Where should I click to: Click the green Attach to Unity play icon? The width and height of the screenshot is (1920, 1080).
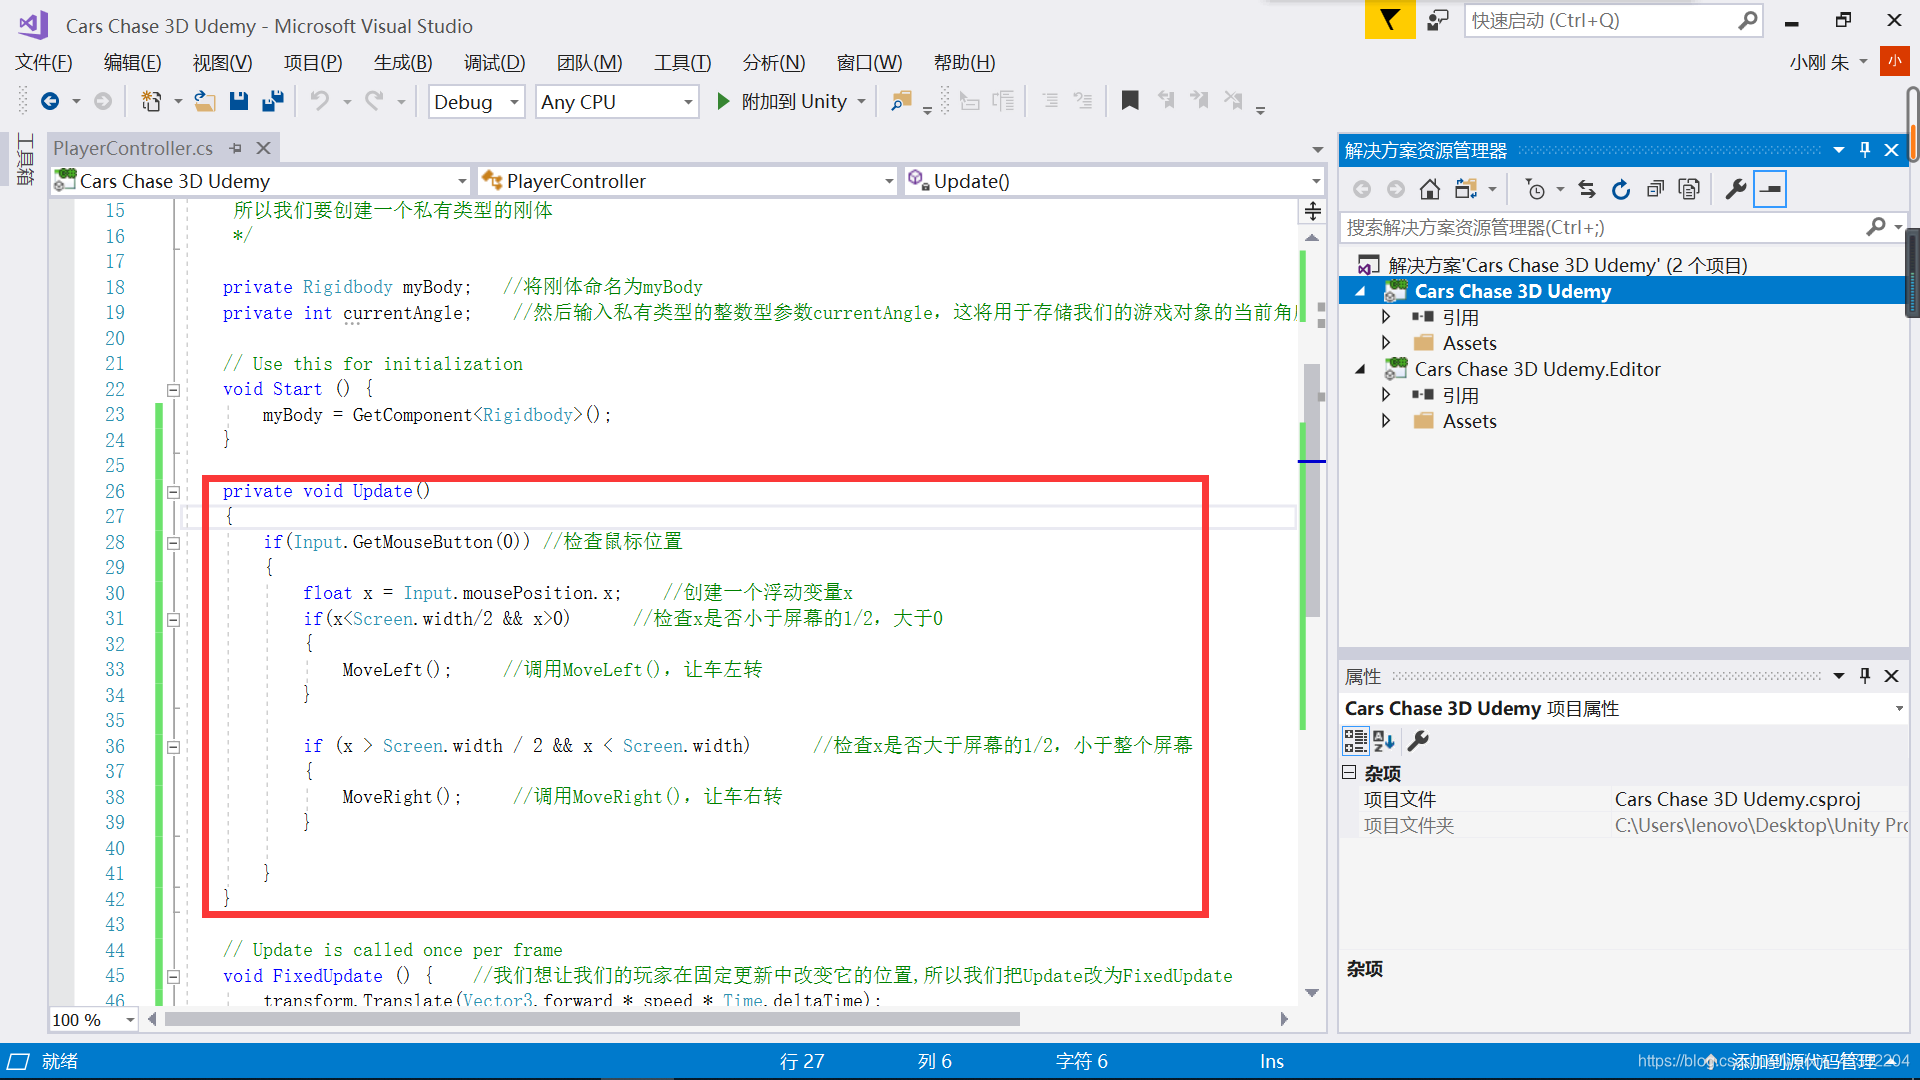tap(723, 101)
